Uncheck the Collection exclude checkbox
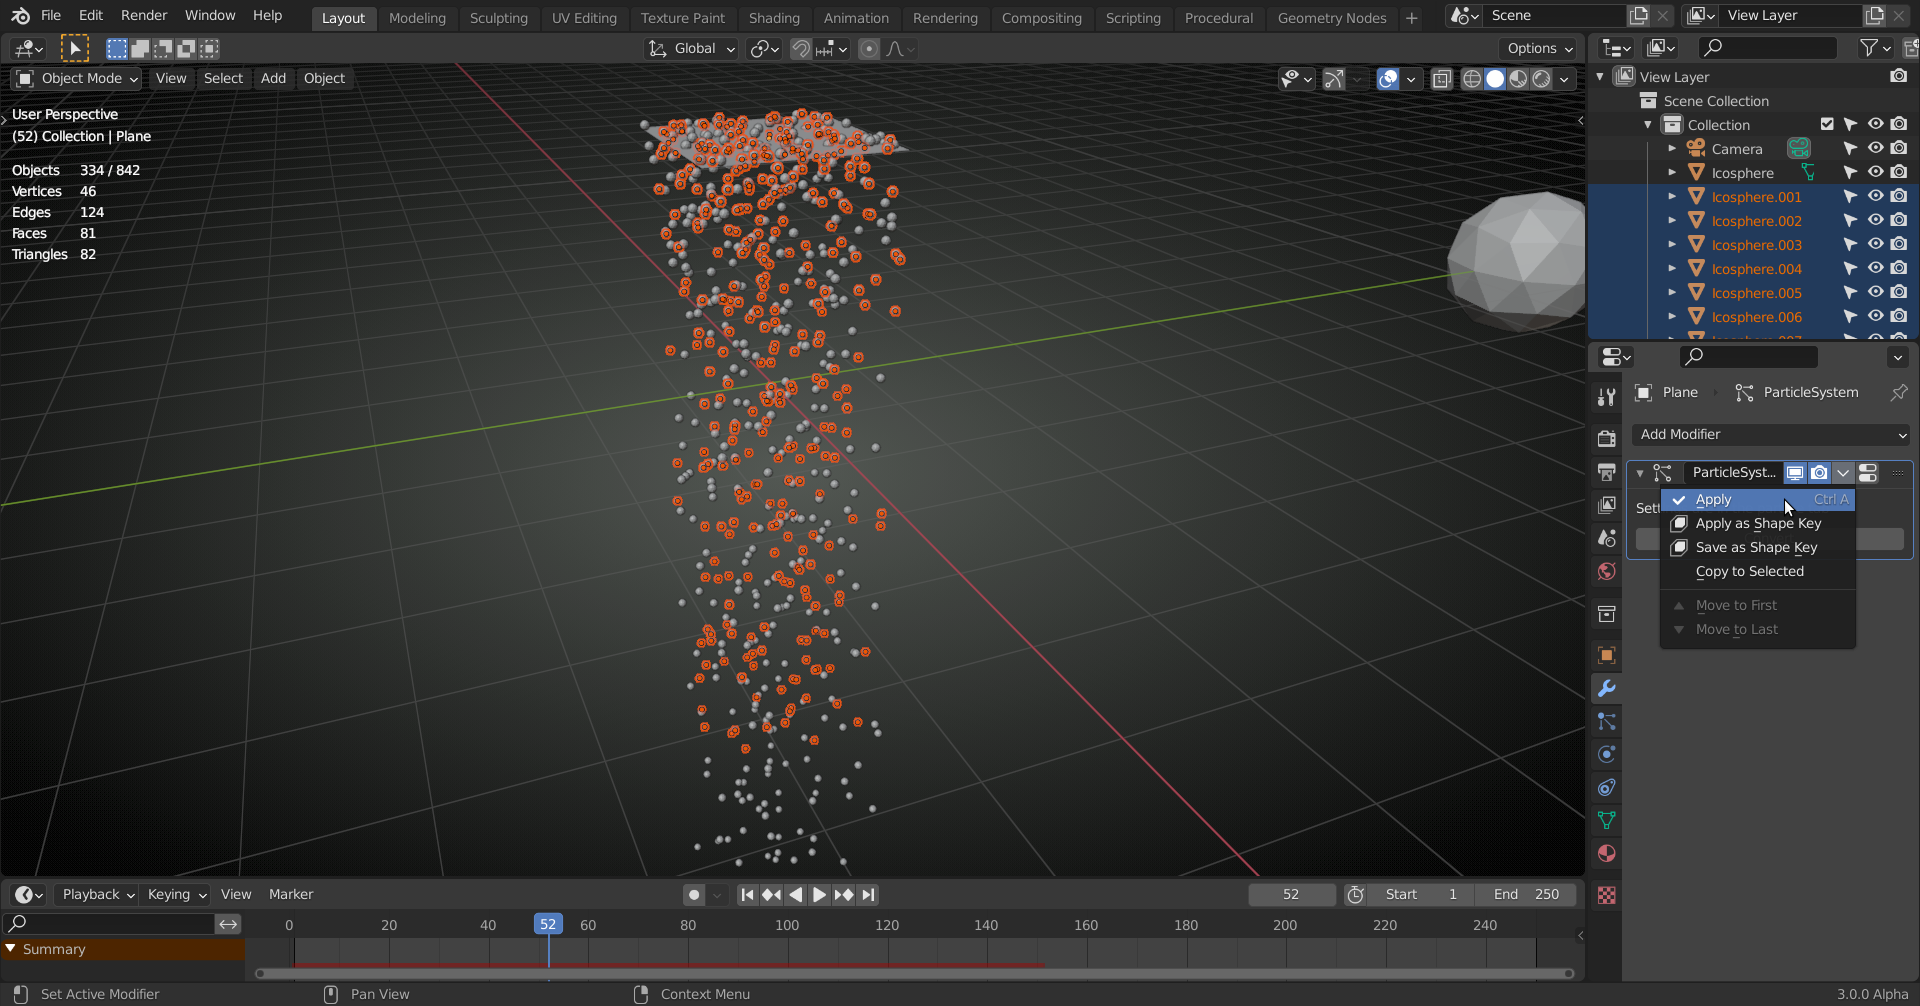The width and height of the screenshot is (1920, 1006). 1827,125
